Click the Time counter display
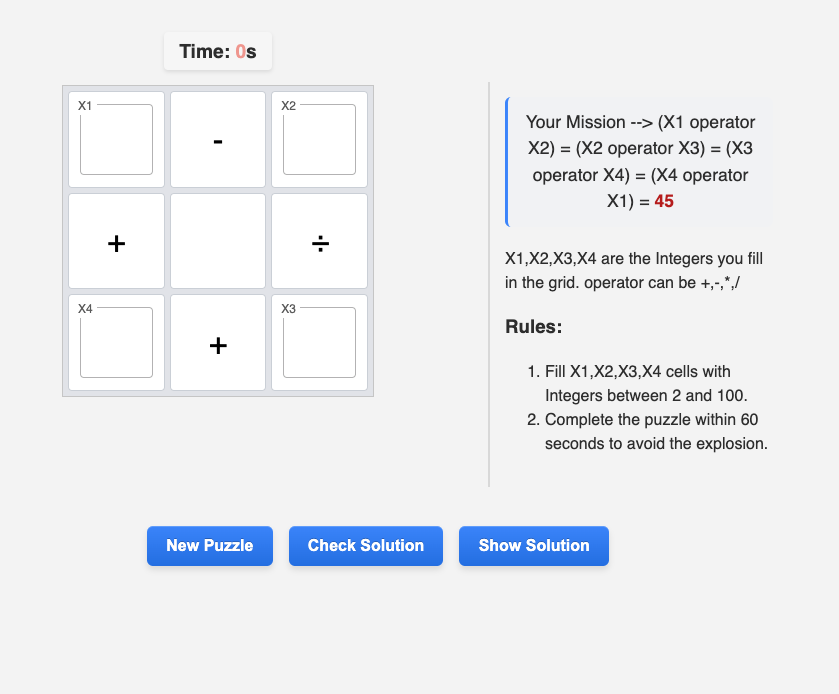839x694 pixels. [x=218, y=52]
